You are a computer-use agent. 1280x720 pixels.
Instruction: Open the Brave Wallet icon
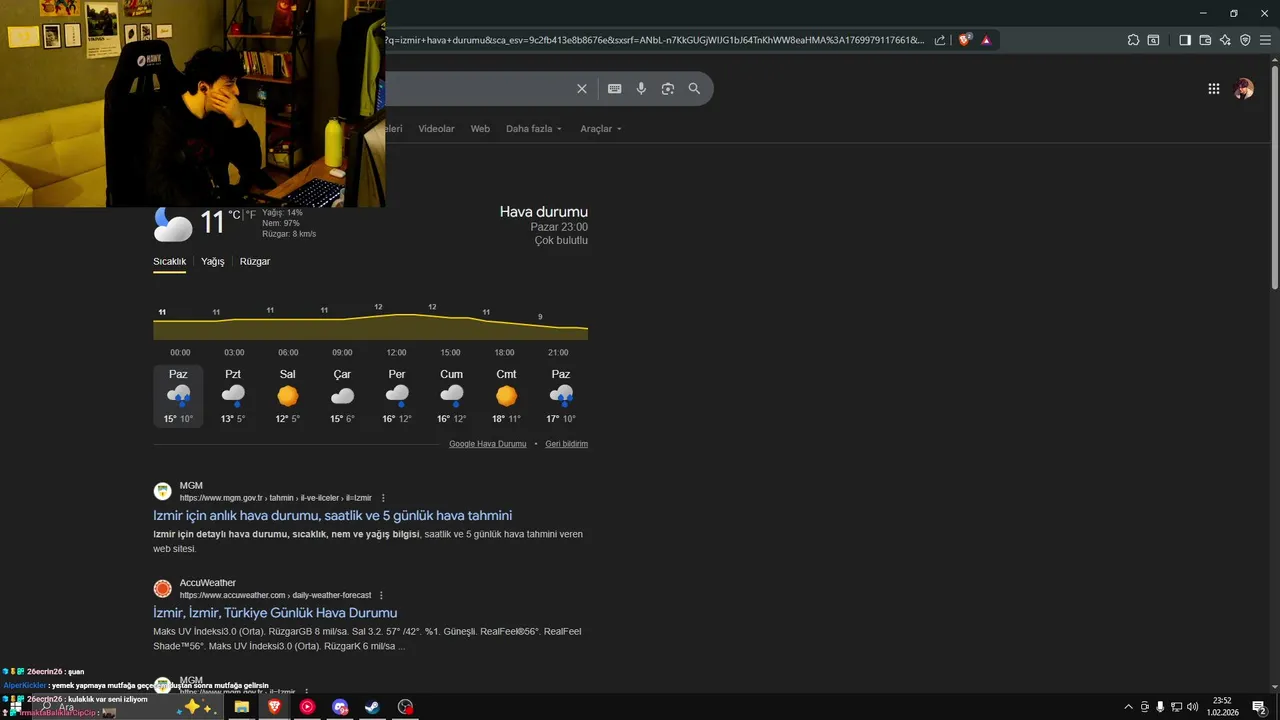coord(1205,40)
